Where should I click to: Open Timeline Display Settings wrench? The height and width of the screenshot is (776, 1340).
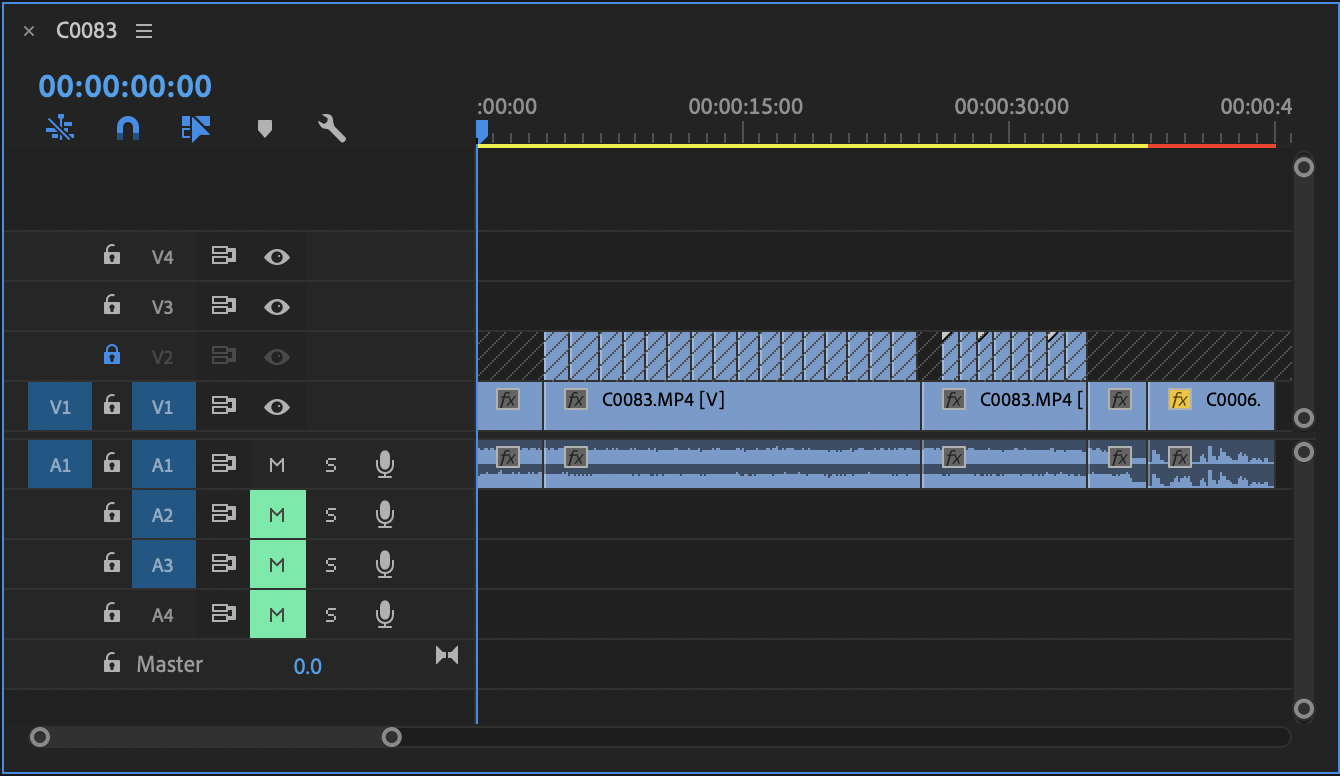331,128
